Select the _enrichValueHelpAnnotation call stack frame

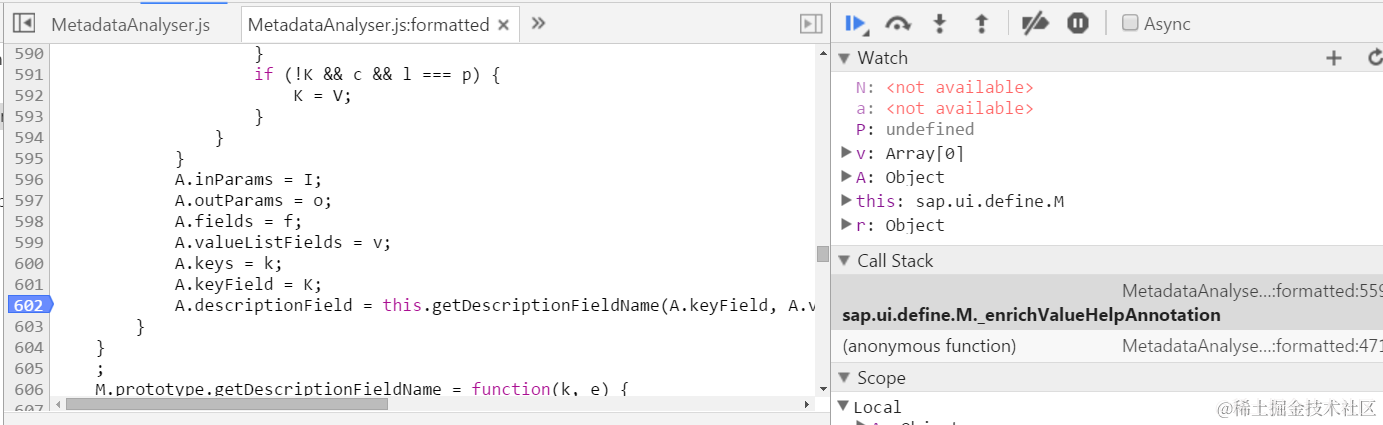pos(1107,303)
